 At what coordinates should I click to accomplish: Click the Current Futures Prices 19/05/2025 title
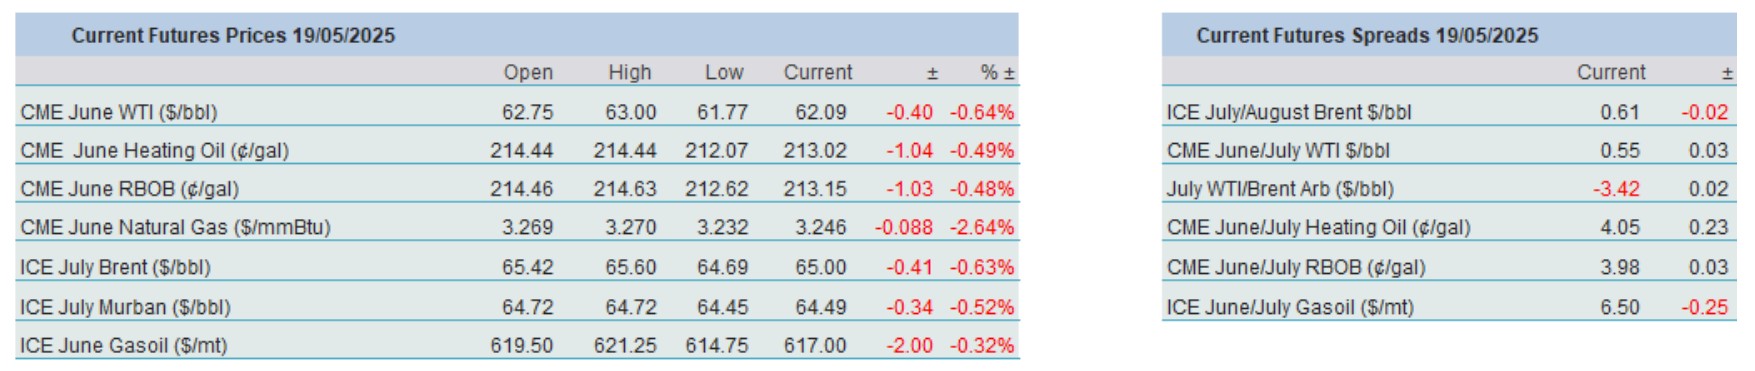(233, 36)
